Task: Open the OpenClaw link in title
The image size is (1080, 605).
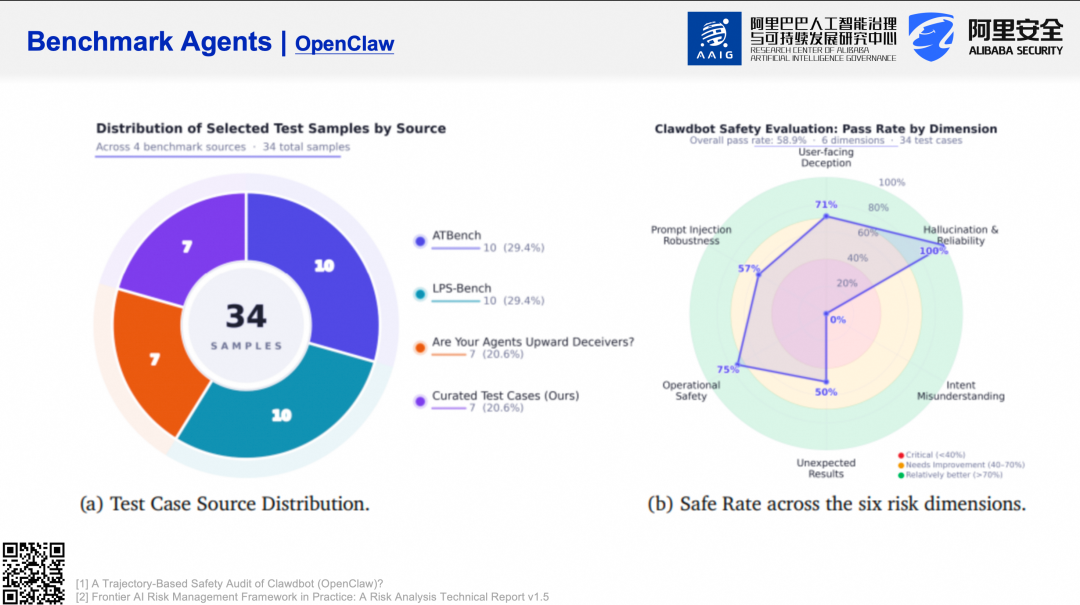Action: click(x=344, y=44)
